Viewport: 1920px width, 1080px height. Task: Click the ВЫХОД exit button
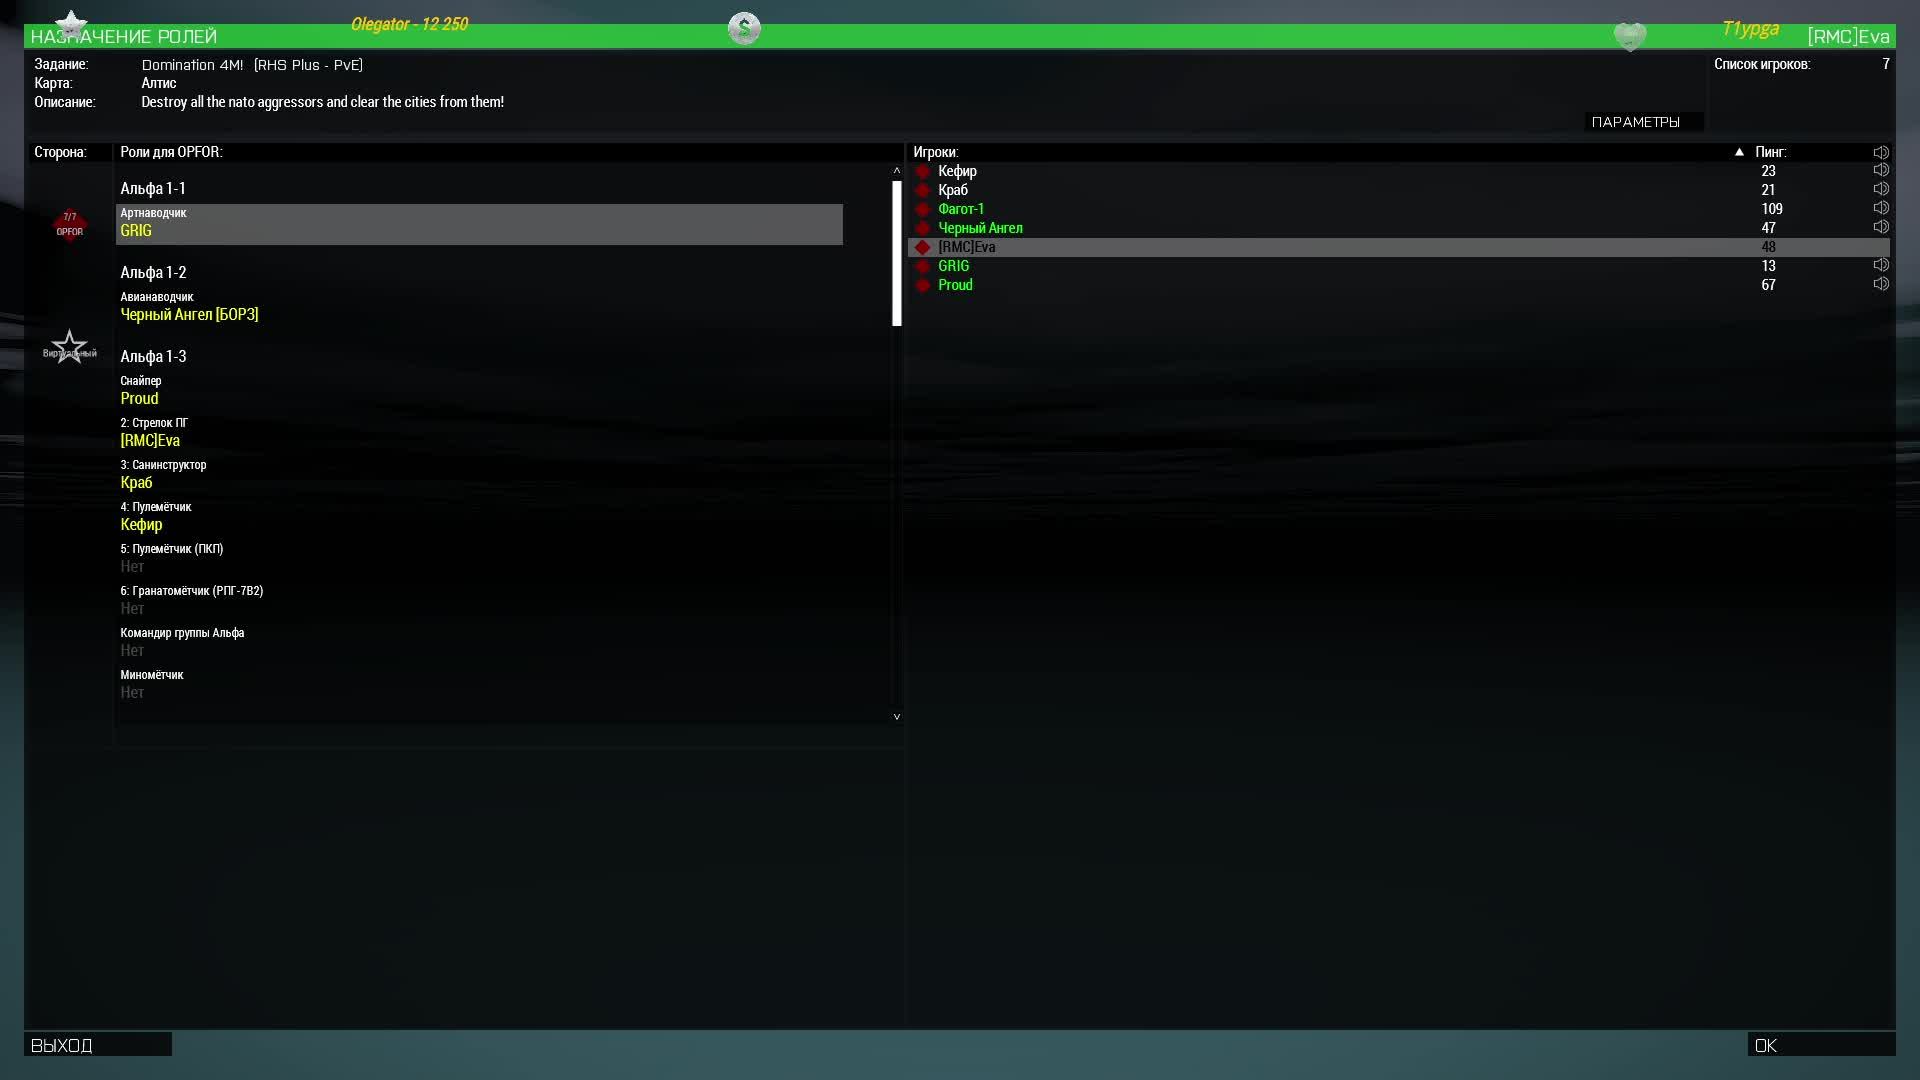[x=97, y=1045]
